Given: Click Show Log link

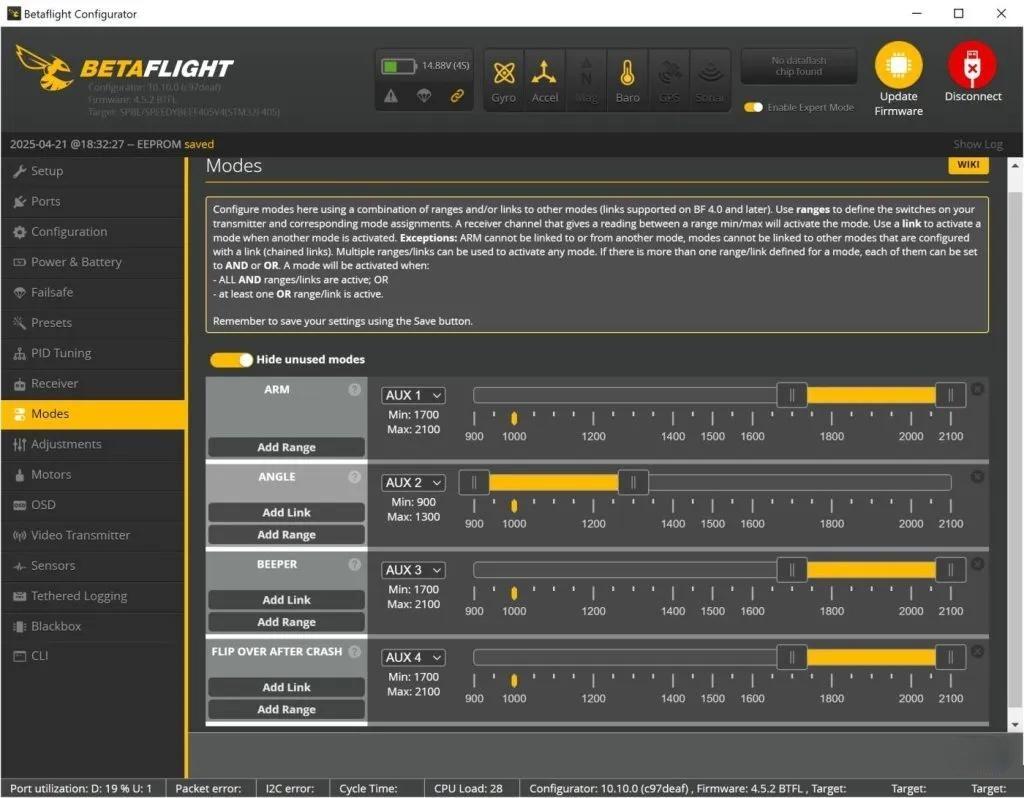Looking at the screenshot, I should coord(978,144).
